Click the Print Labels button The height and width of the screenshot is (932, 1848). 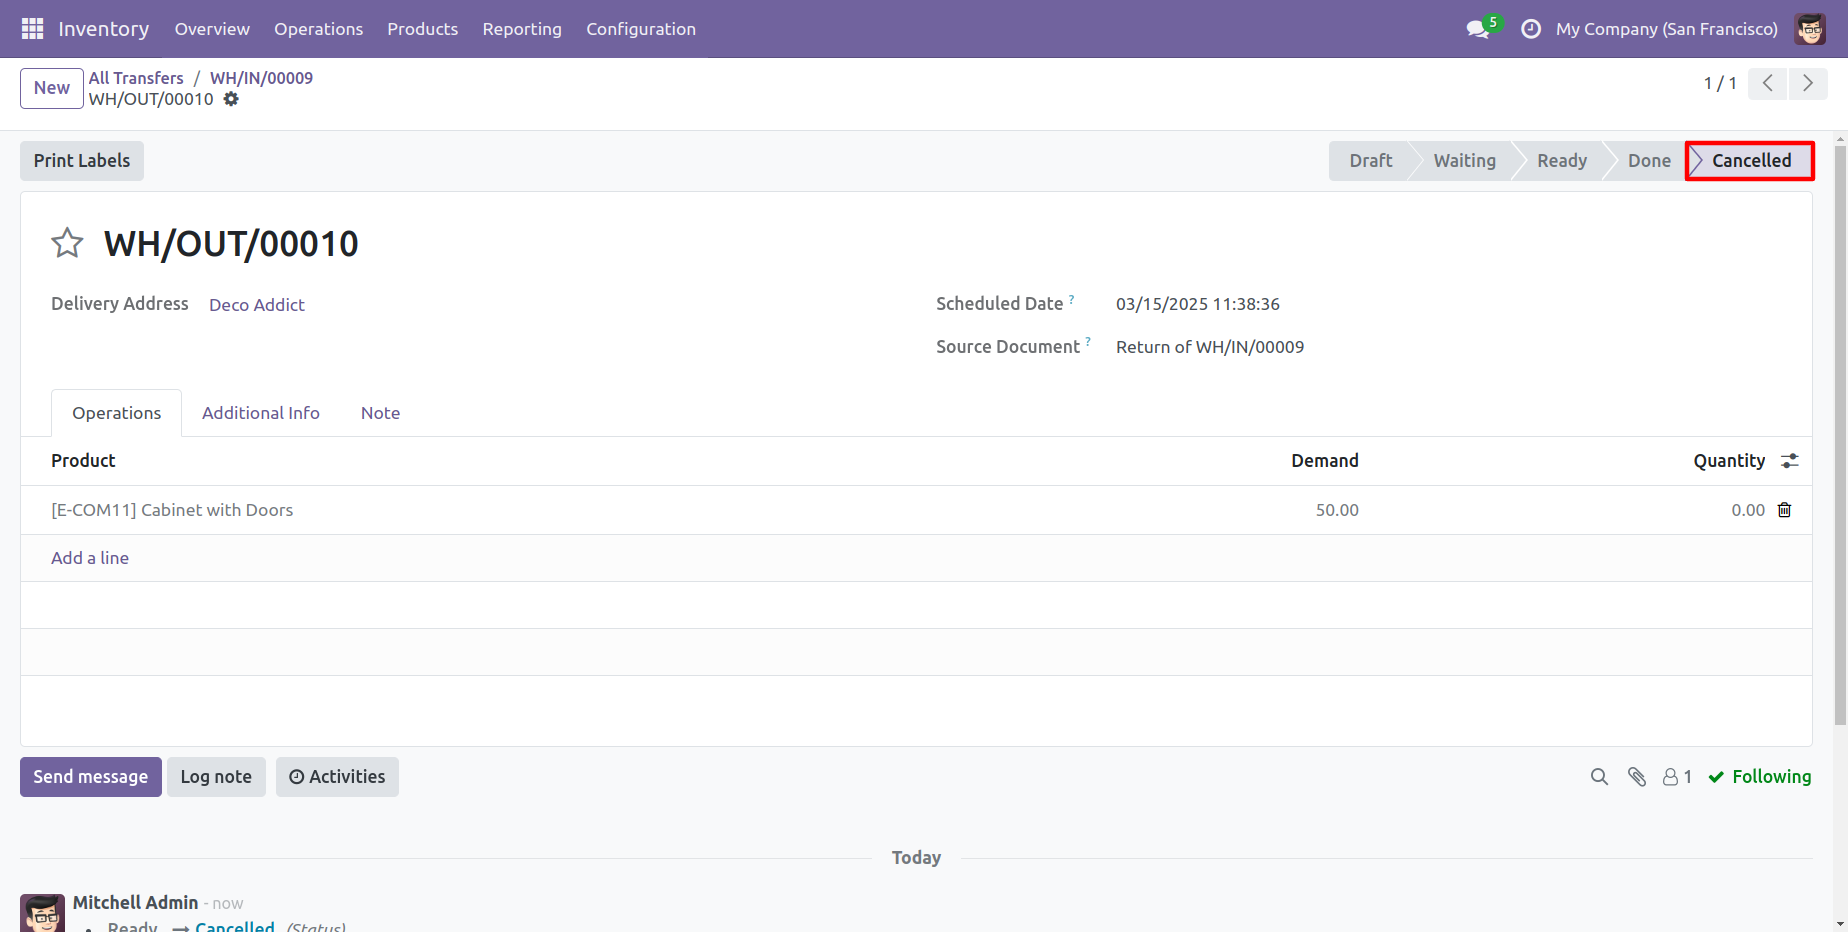[x=82, y=161]
